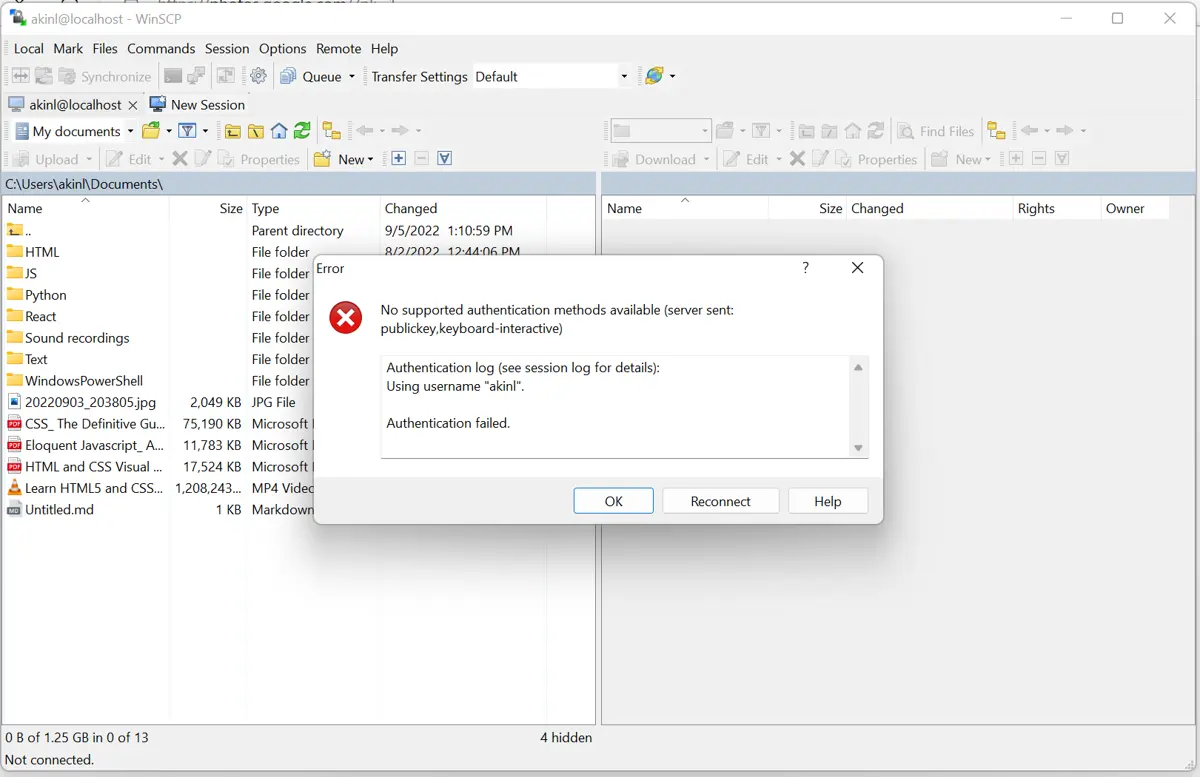Open the Session menu
1200x777 pixels.
(x=227, y=48)
